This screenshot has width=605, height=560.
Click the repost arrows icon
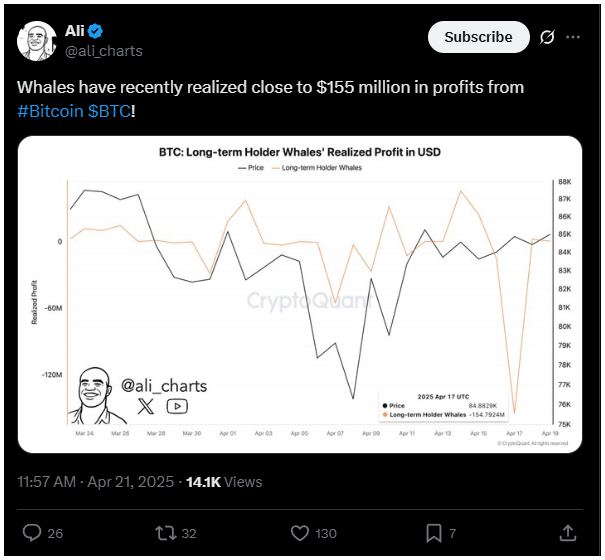coord(166,533)
